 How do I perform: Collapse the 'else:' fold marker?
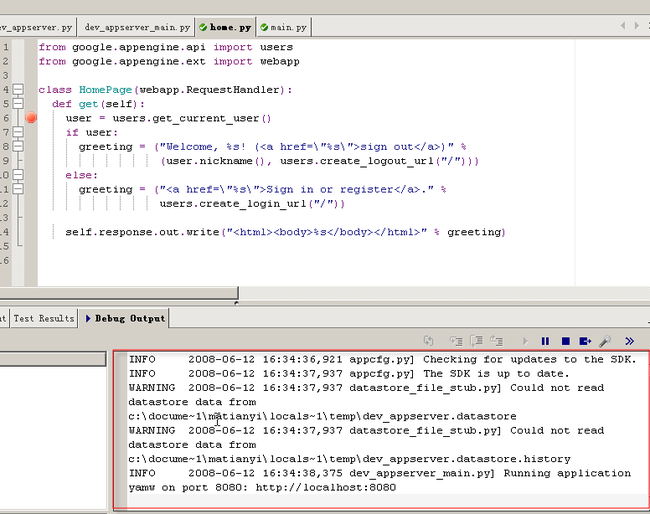coord(18,175)
